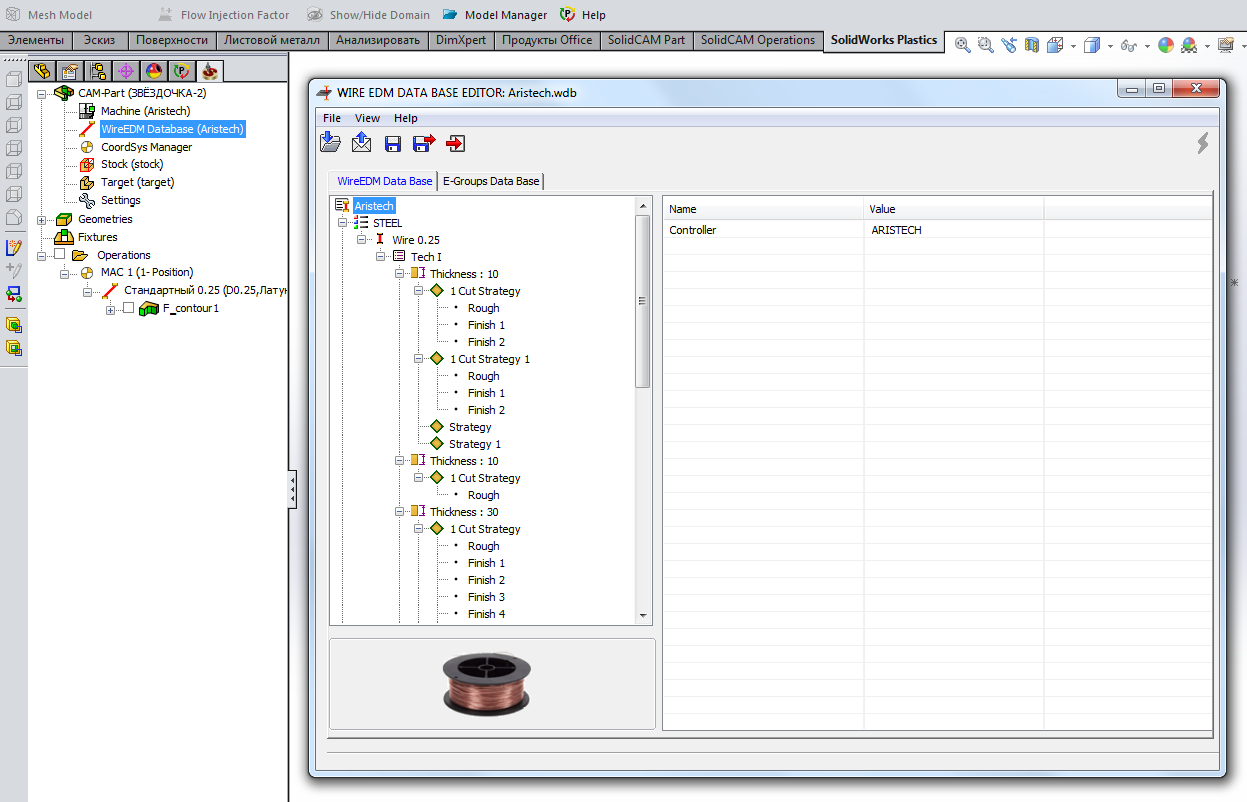This screenshot has height=802, width=1247.
Task: Click the Apply Scene icon
Action: pyautogui.click(x=1189, y=45)
